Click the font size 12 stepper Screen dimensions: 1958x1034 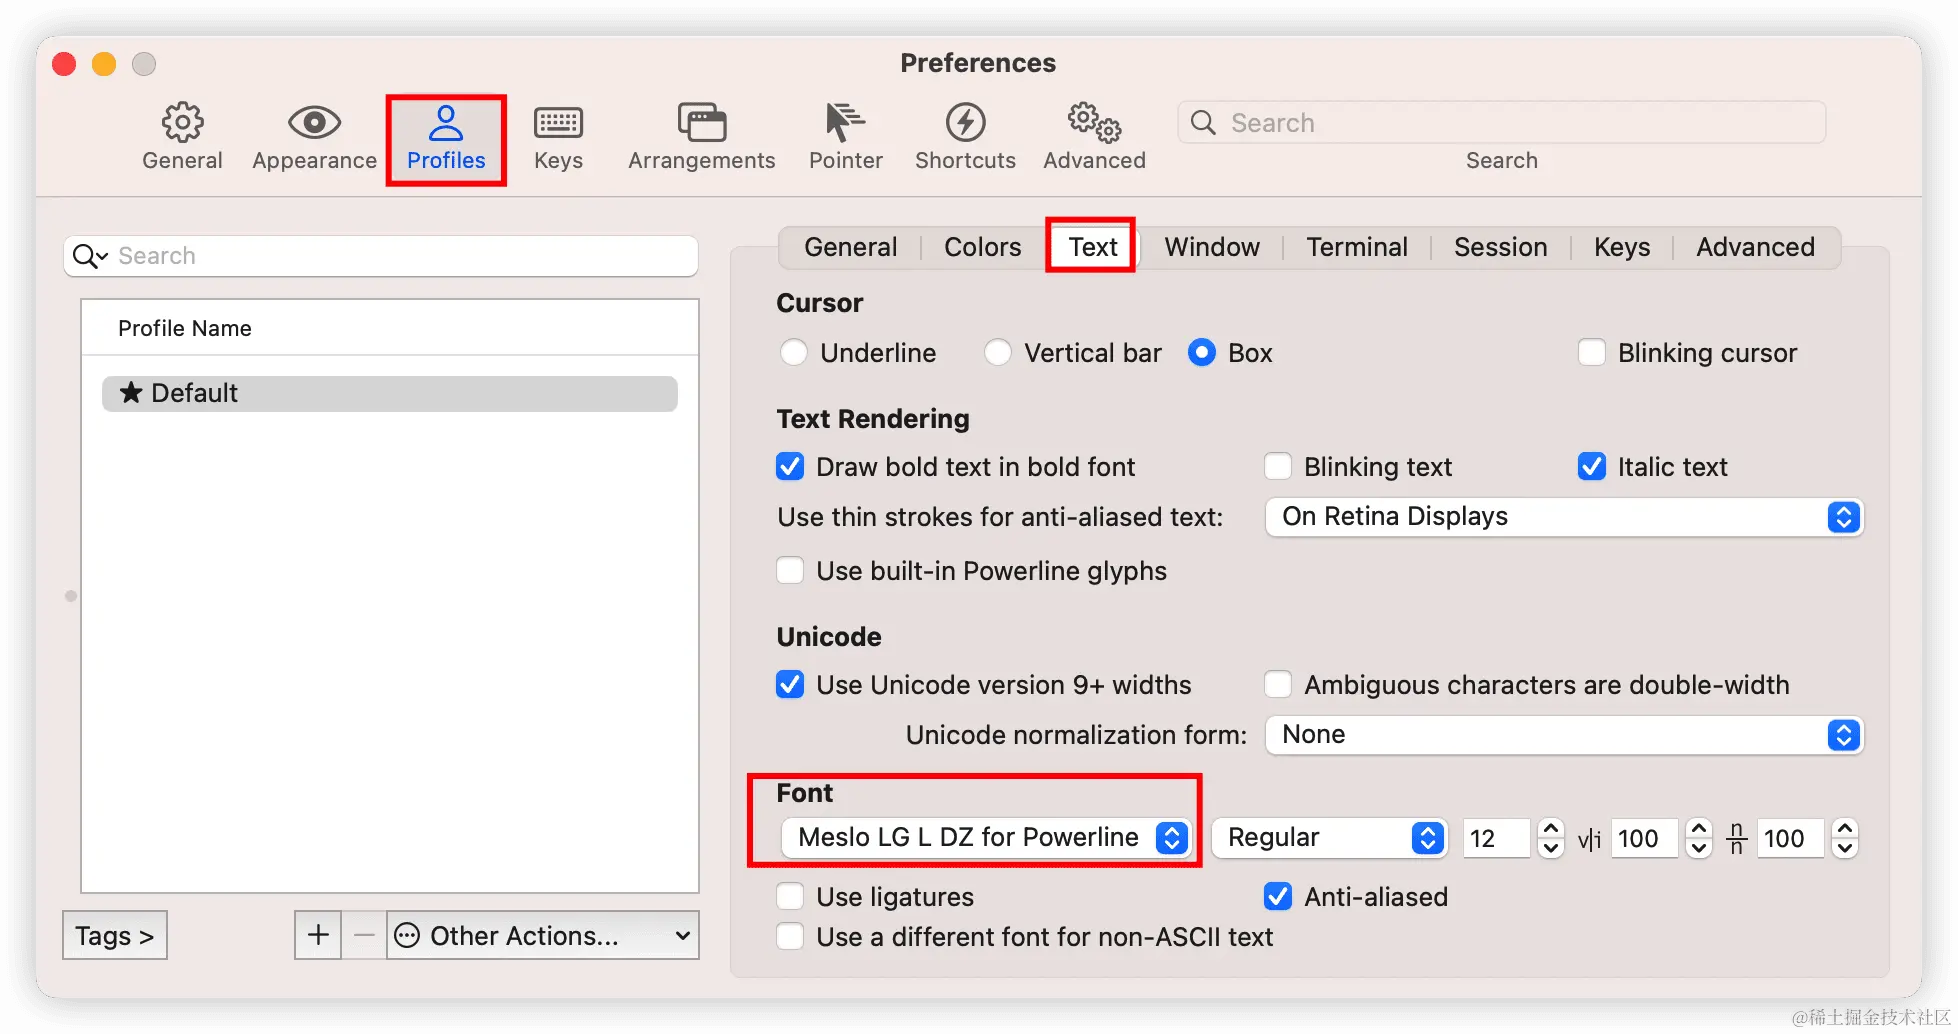coord(1550,838)
